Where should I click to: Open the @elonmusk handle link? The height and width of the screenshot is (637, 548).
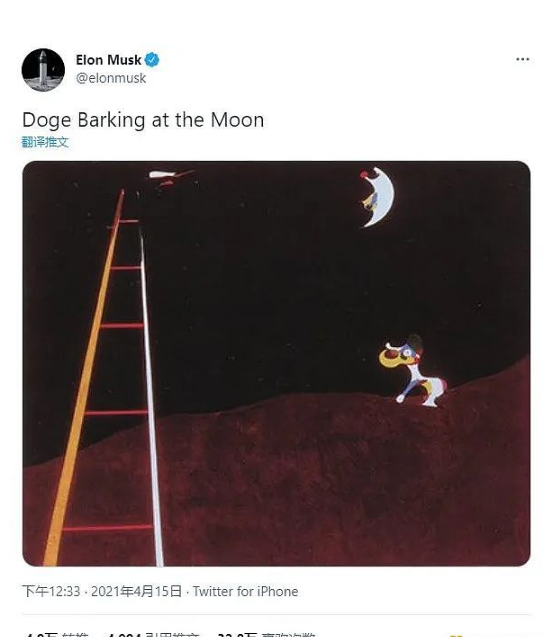click(x=111, y=78)
